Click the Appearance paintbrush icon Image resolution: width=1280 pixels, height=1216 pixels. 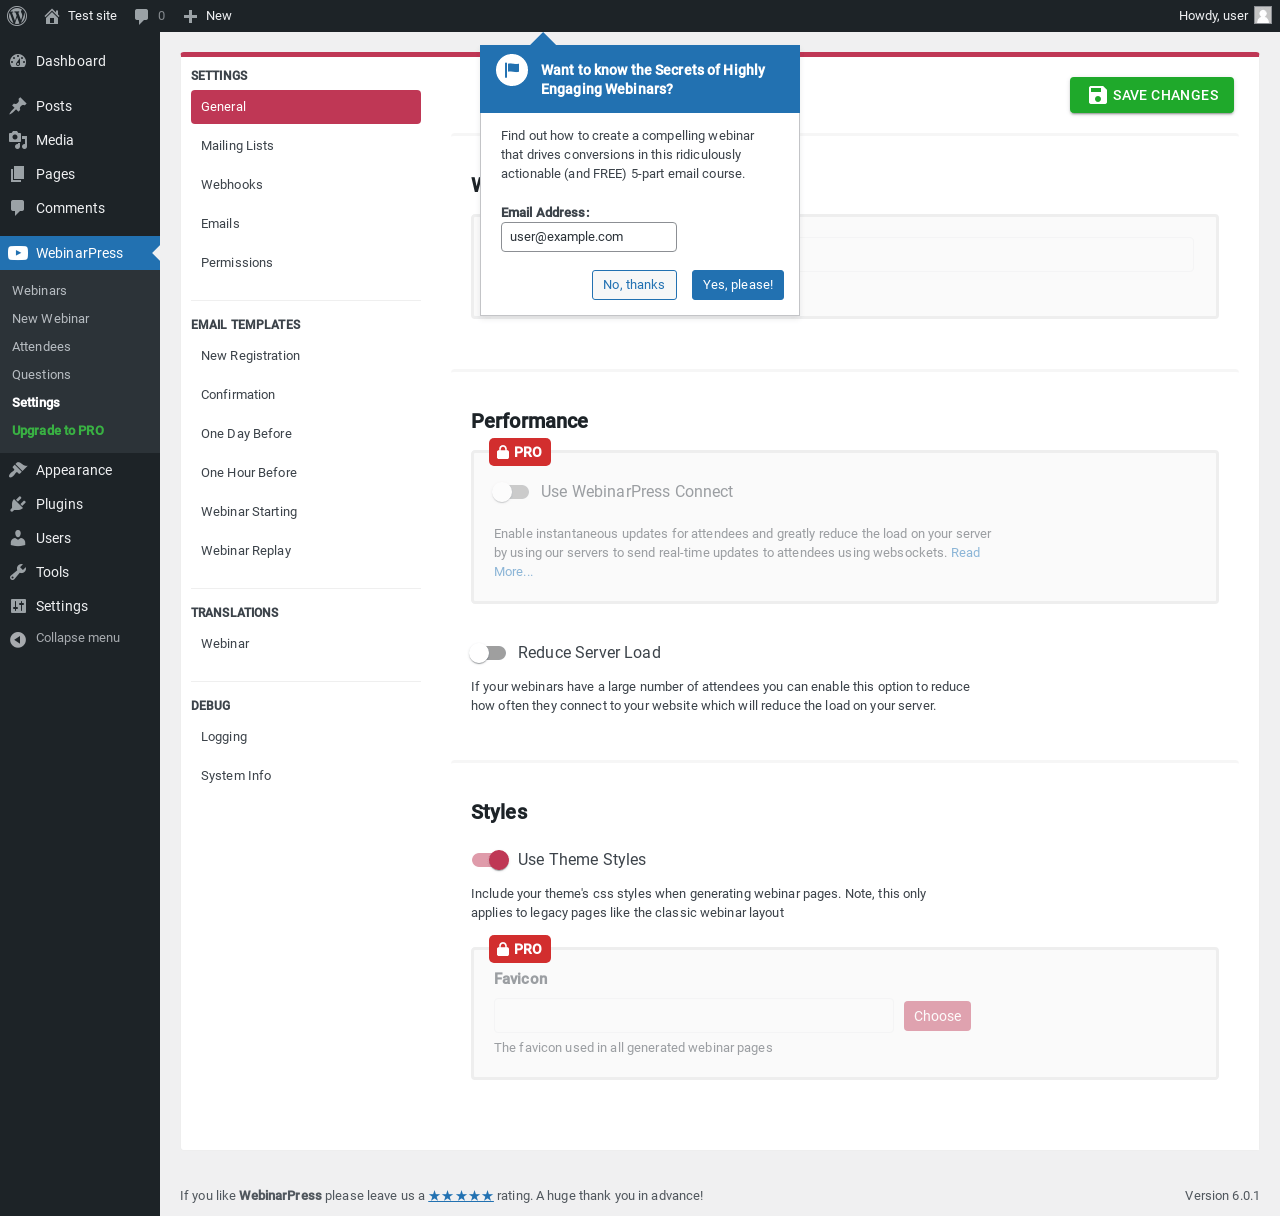click(18, 470)
